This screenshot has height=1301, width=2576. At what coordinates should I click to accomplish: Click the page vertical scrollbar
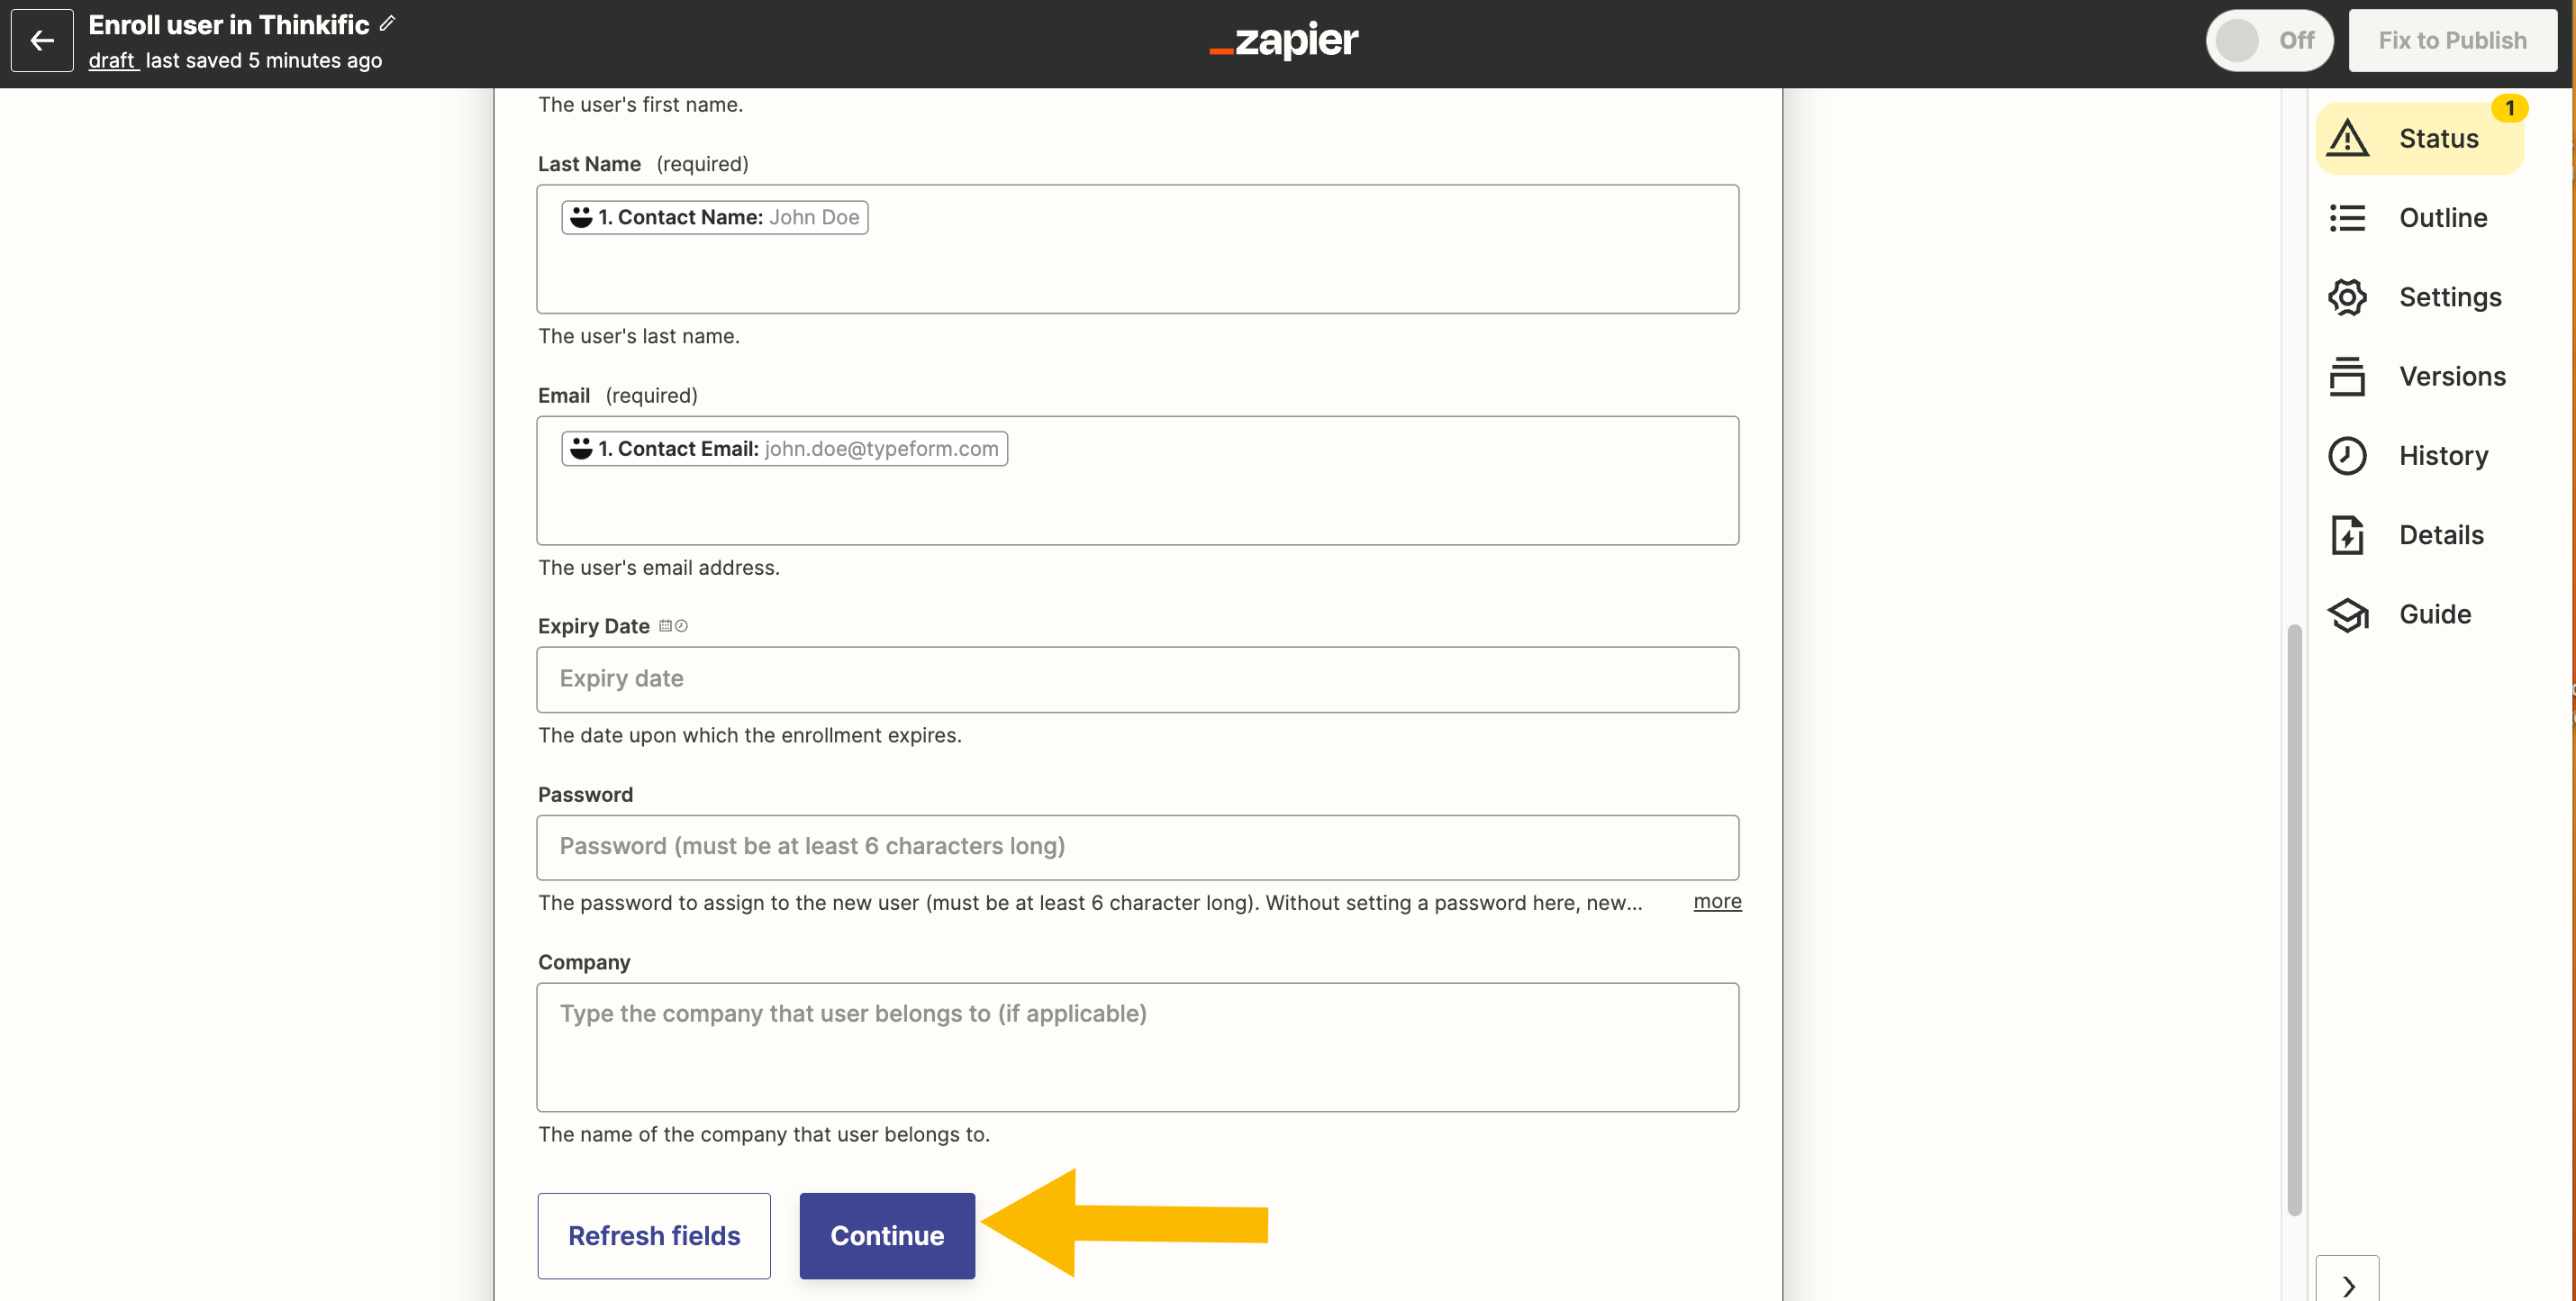tap(2295, 920)
